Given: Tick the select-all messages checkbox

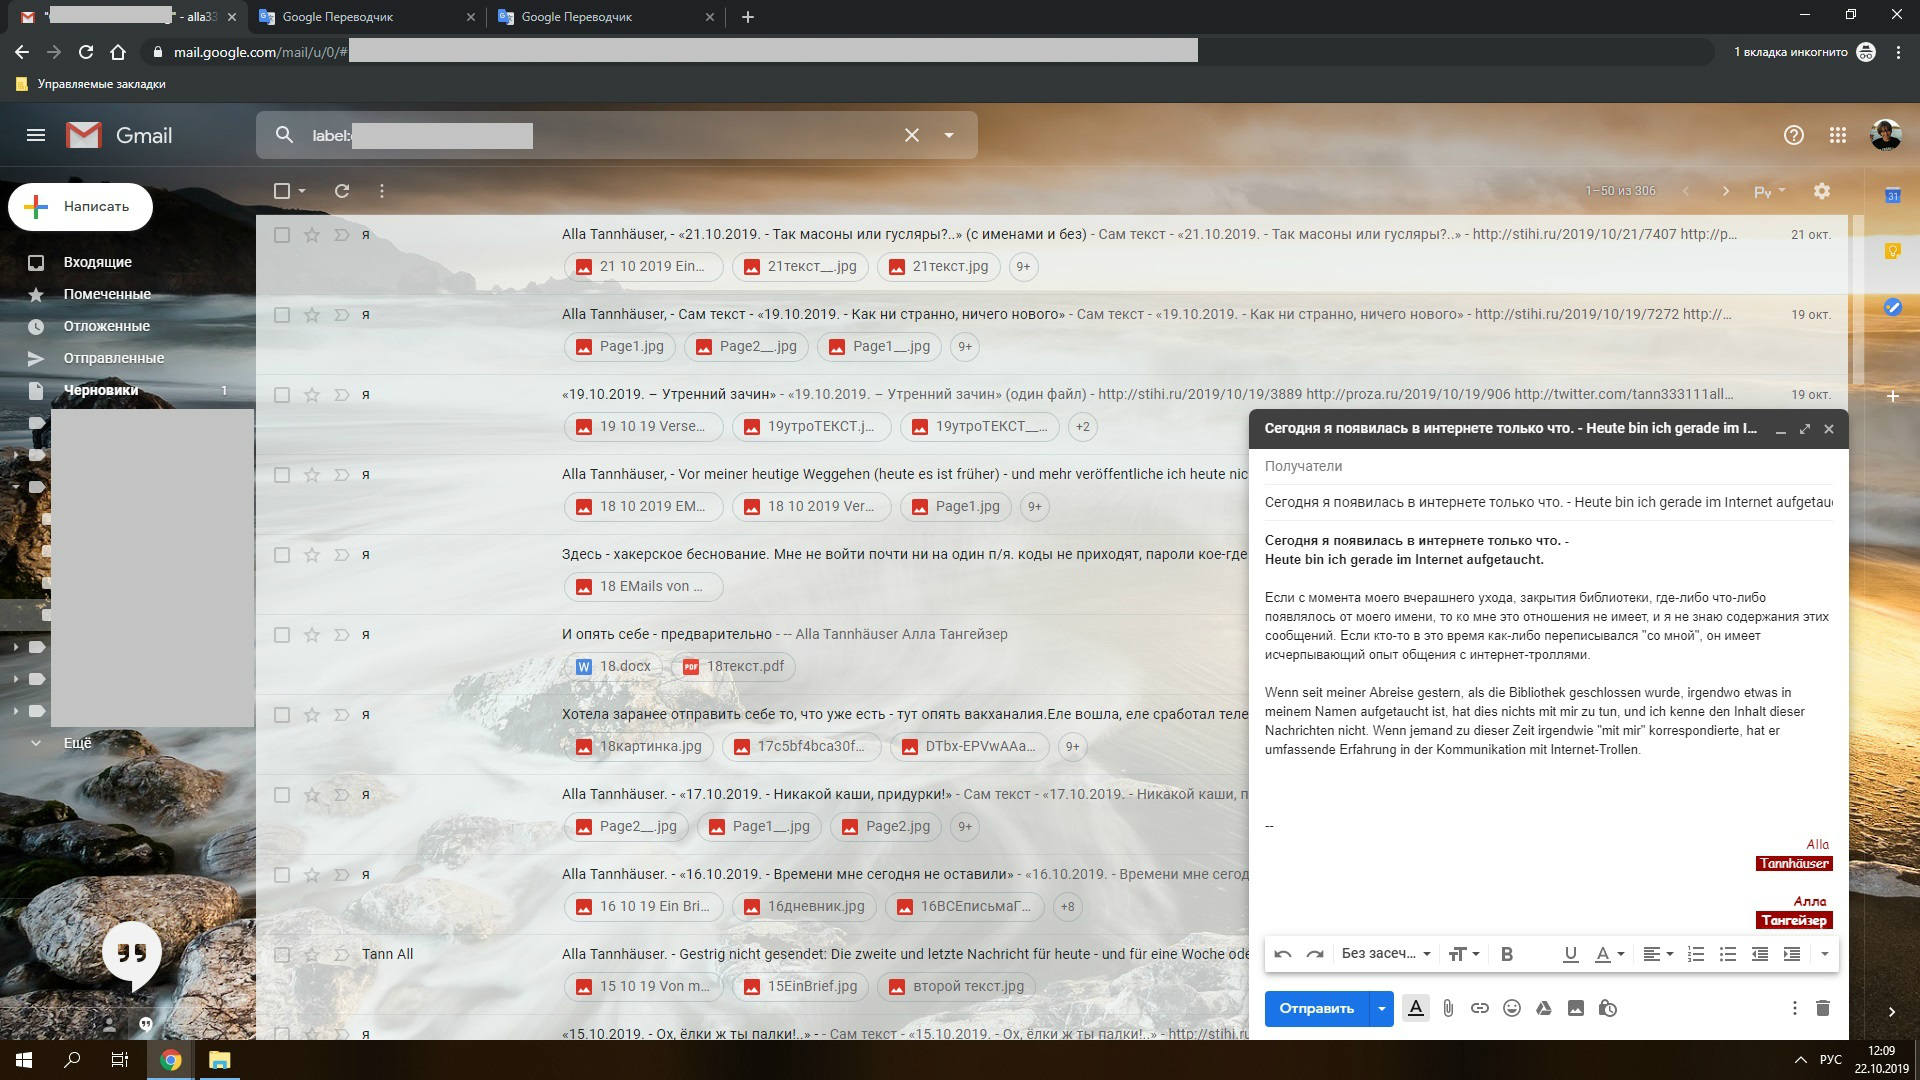Looking at the screenshot, I should pyautogui.click(x=282, y=191).
